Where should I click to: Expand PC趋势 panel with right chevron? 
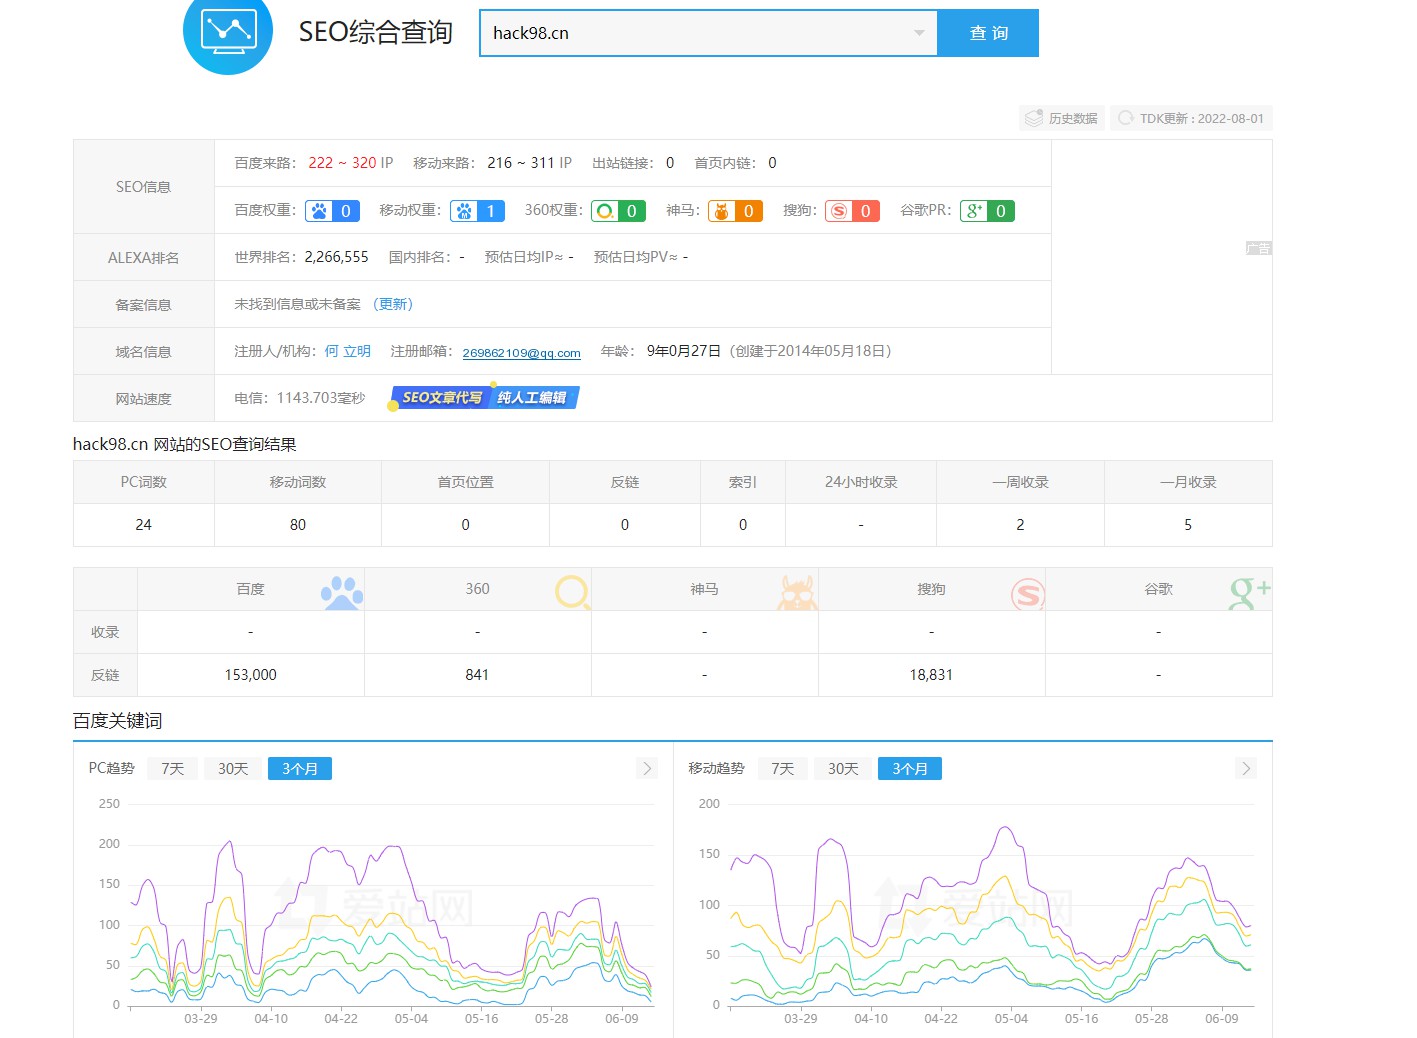click(x=647, y=768)
